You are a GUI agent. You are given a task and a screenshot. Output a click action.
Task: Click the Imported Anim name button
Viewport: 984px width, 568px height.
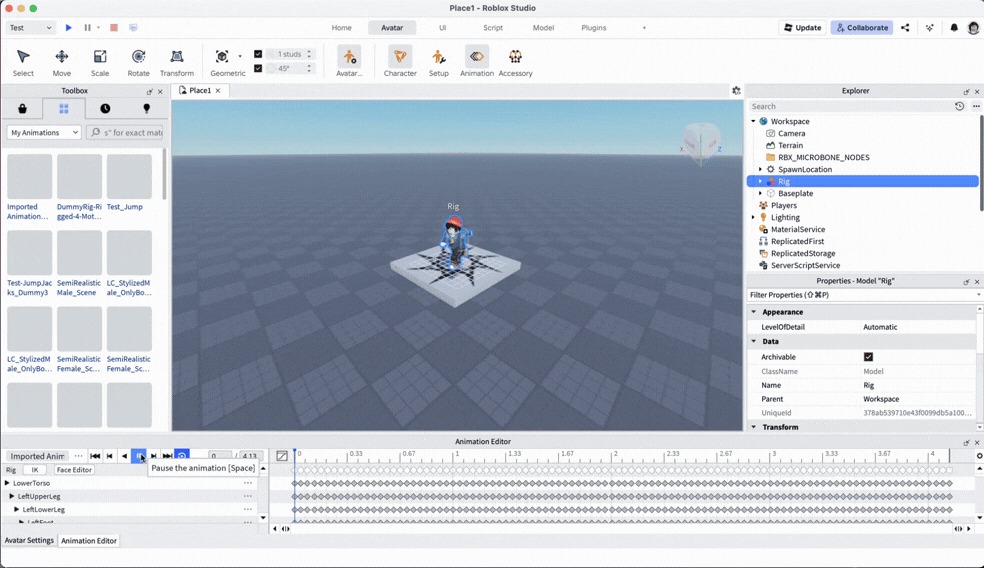point(37,456)
